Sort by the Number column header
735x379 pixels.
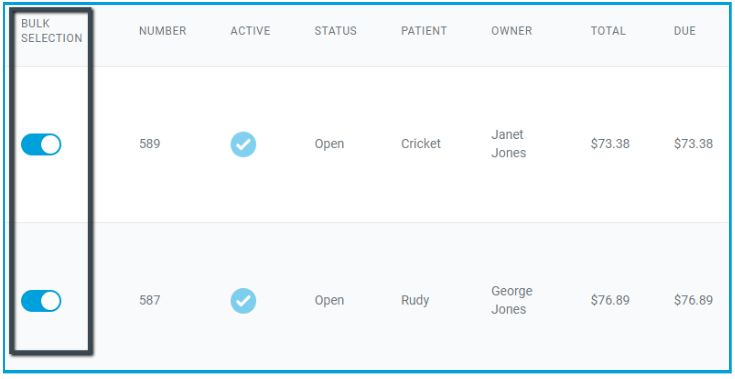163,31
